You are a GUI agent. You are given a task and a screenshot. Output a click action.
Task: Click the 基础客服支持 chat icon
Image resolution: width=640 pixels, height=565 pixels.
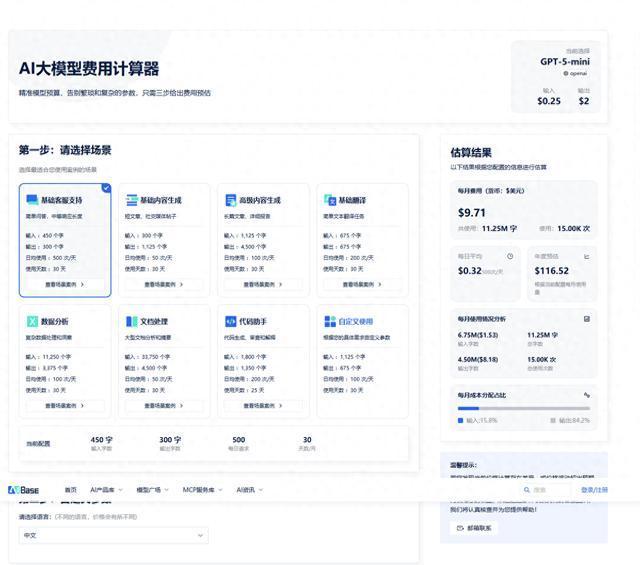click(32, 200)
